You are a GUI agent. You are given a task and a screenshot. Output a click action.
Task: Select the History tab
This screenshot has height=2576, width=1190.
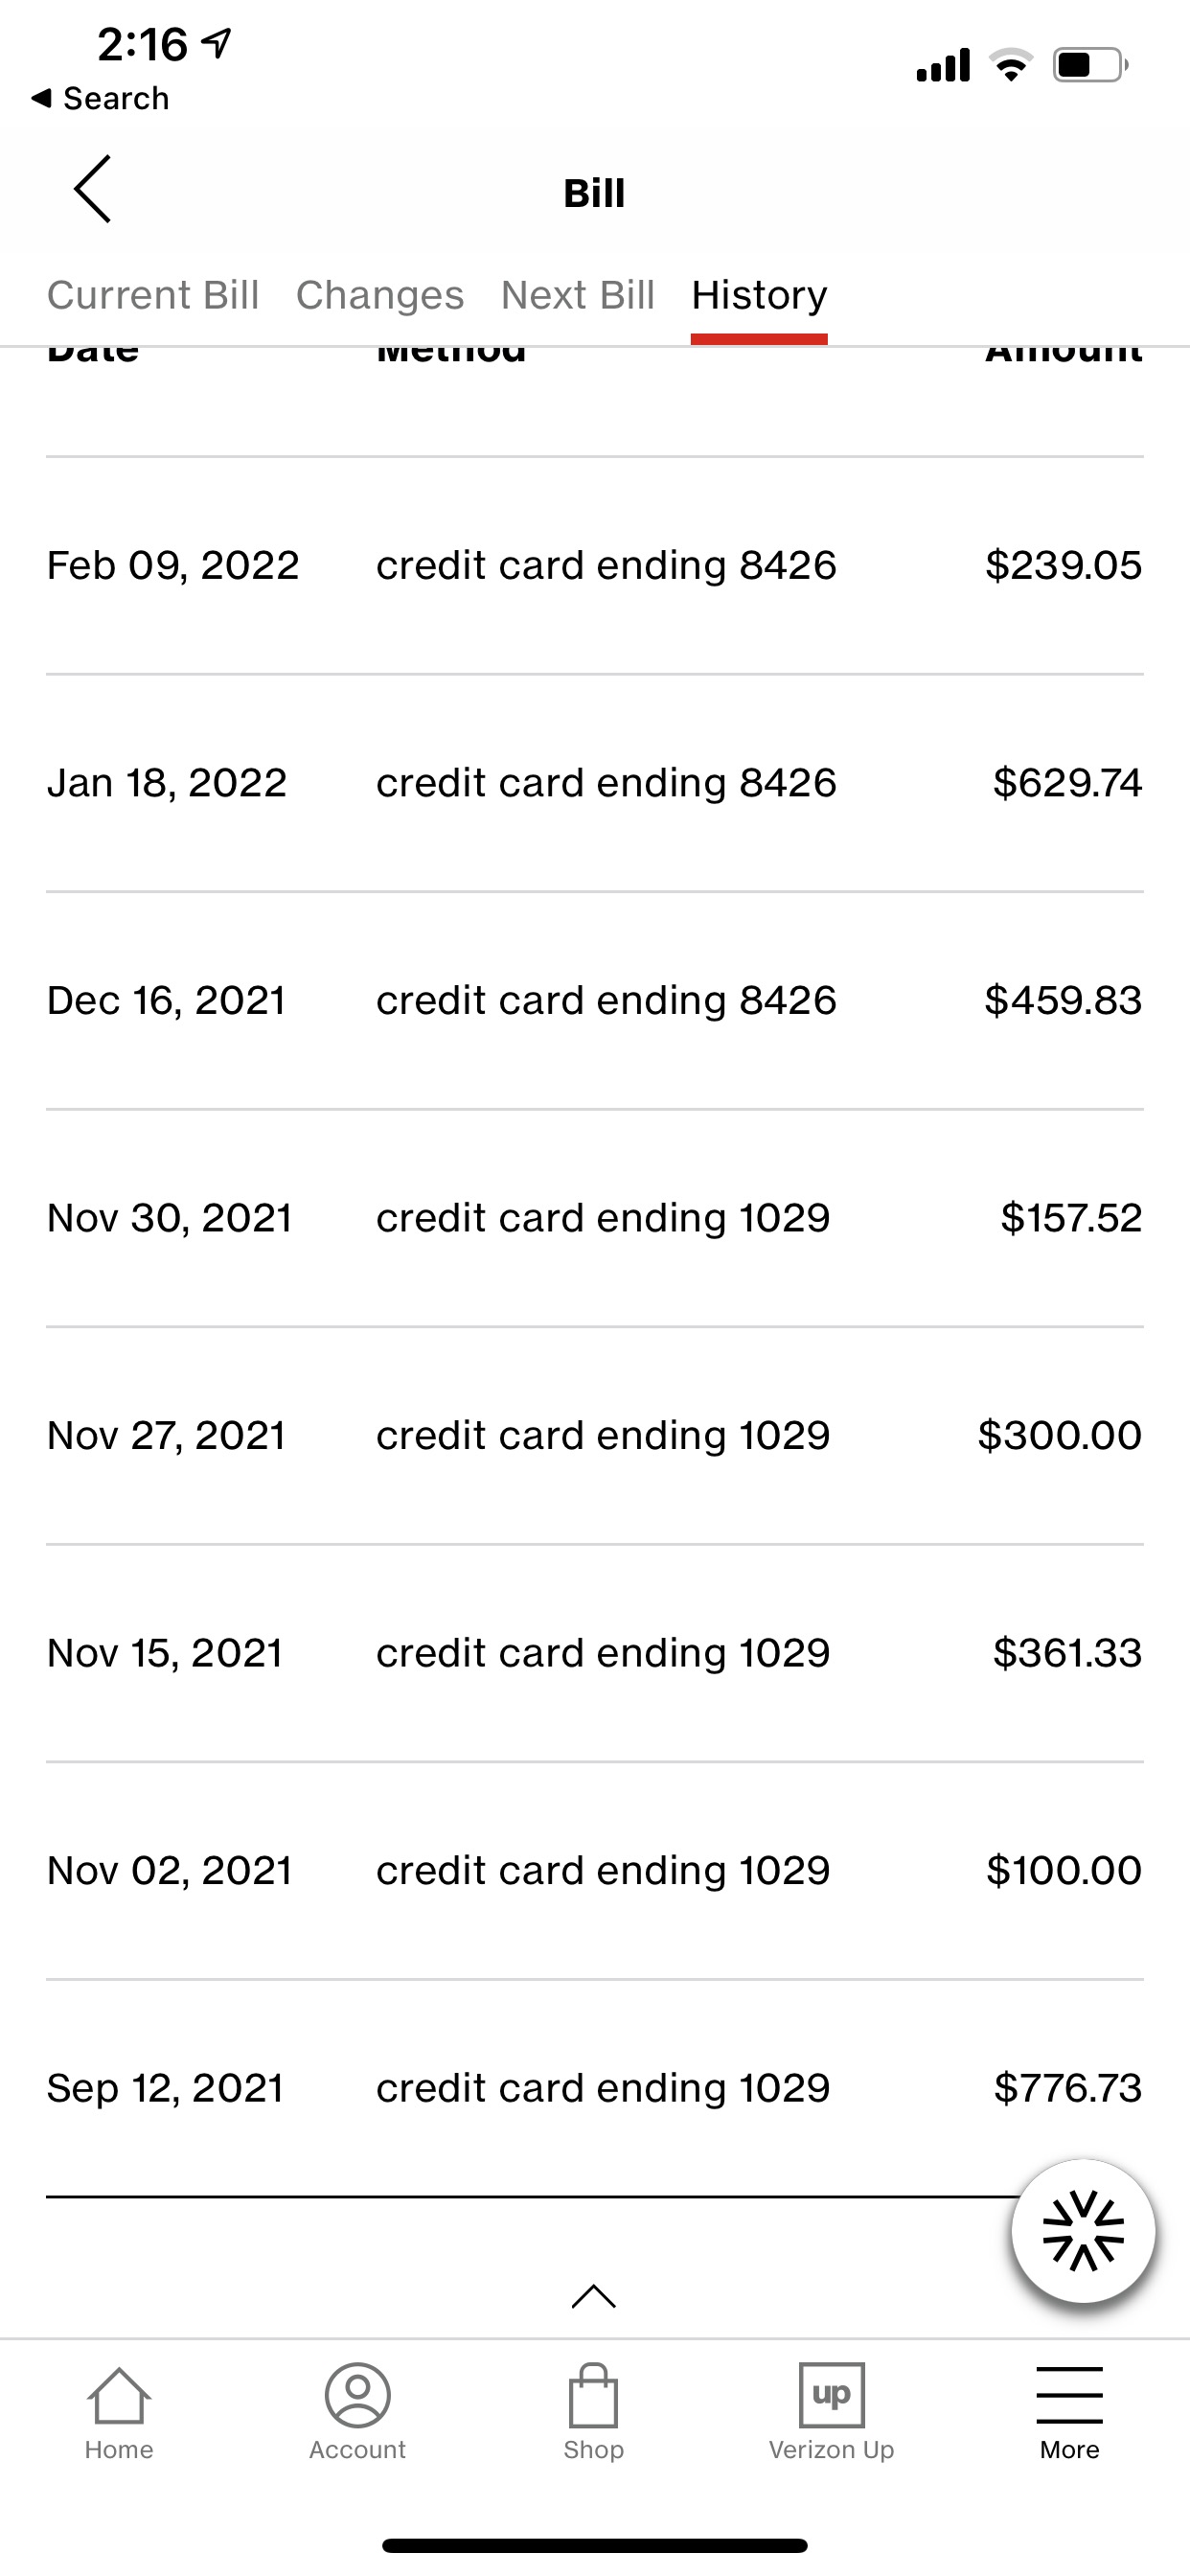[759, 295]
